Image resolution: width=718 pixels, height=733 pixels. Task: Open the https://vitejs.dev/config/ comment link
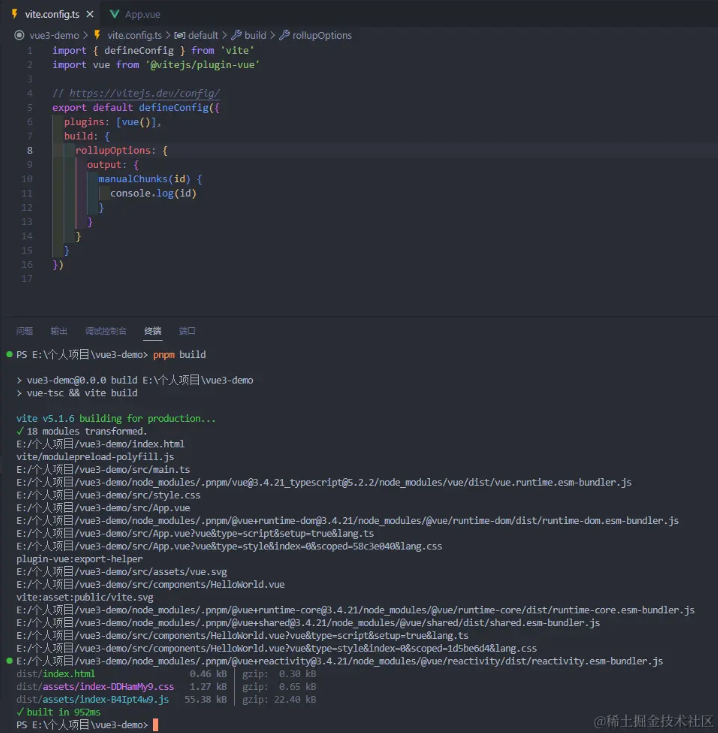(144, 93)
